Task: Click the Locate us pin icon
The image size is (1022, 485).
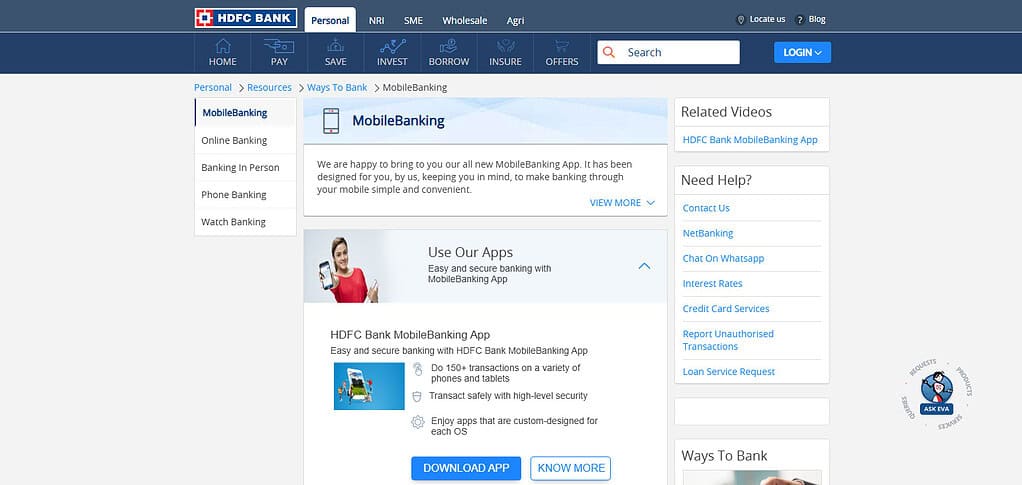Action: coord(740,20)
